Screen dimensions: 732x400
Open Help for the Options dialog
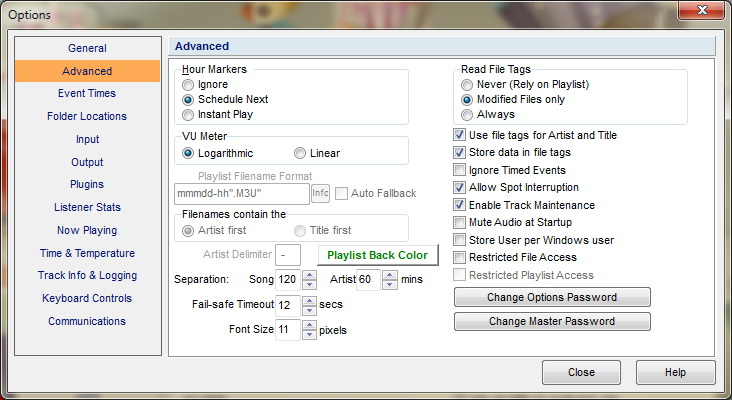pos(676,372)
